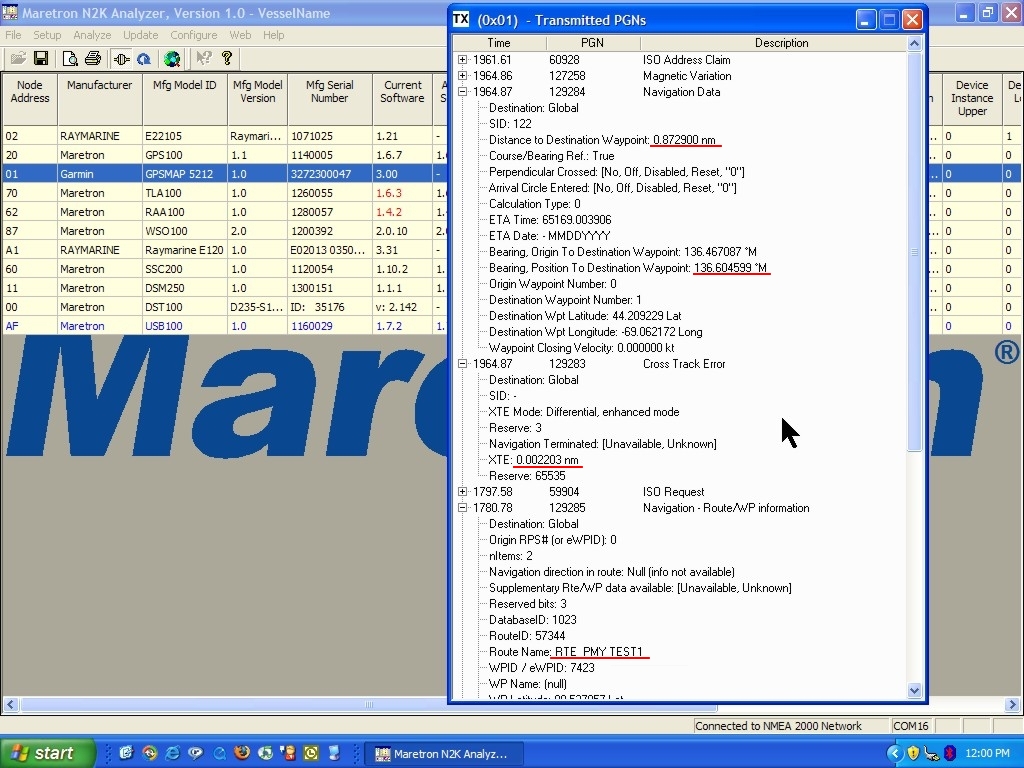This screenshot has height=768, width=1024.
Task: Click the Mfg Serial Number column header
Action: point(329,98)
